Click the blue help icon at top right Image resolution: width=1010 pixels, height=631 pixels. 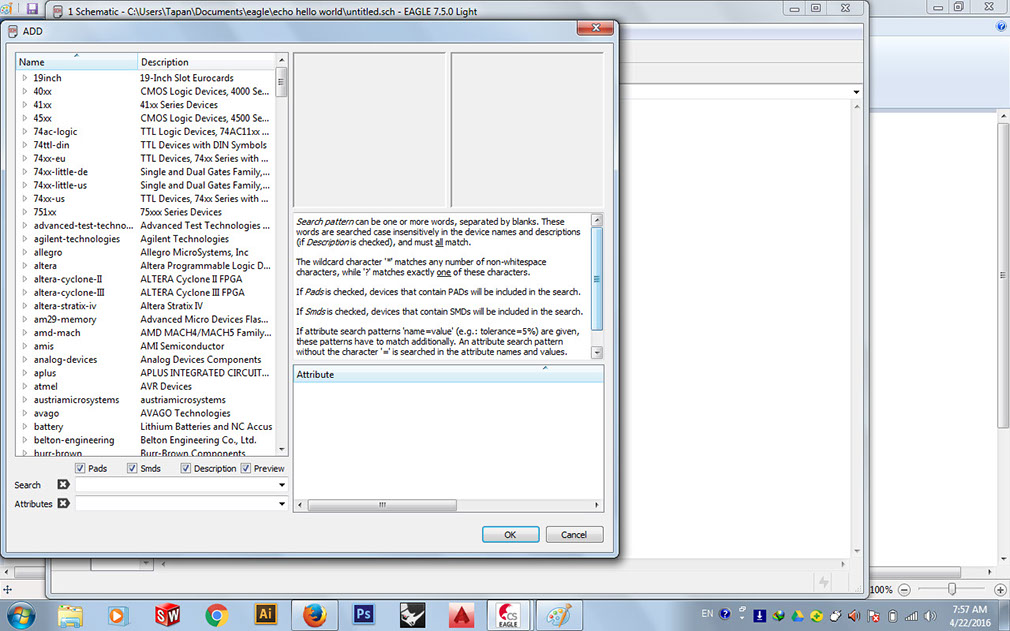pyautogui.click(x=1002, y=26)
